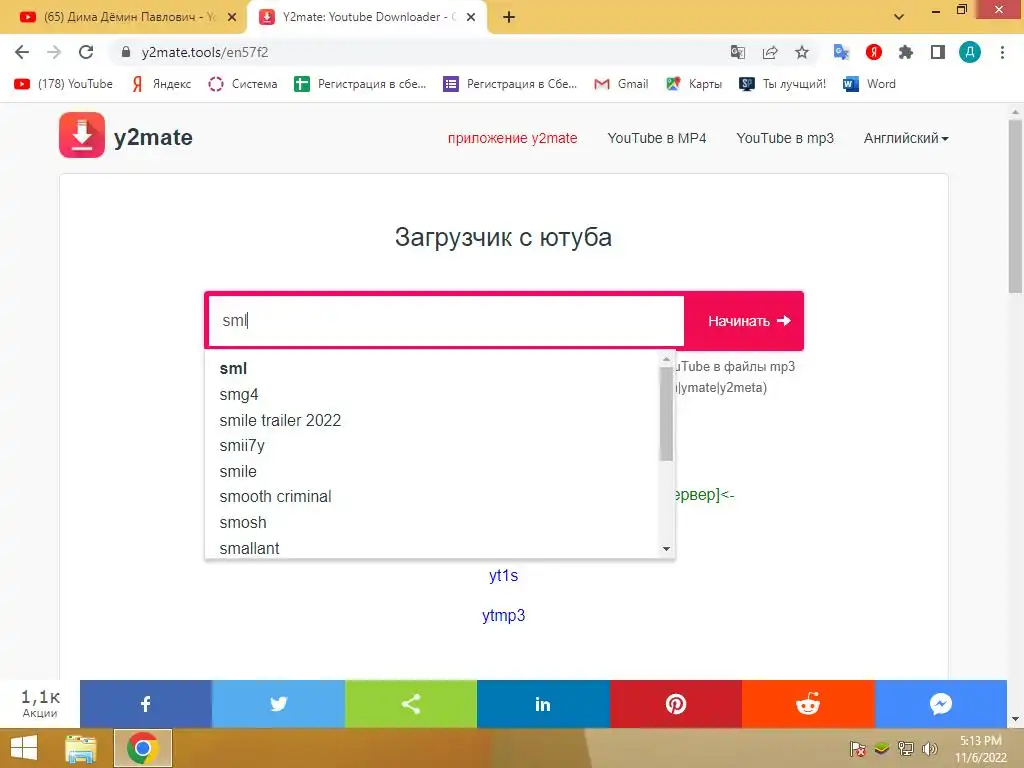Screen dimensions: 1024x768
Task: Share on Pinterest
Action: [676, 704]
